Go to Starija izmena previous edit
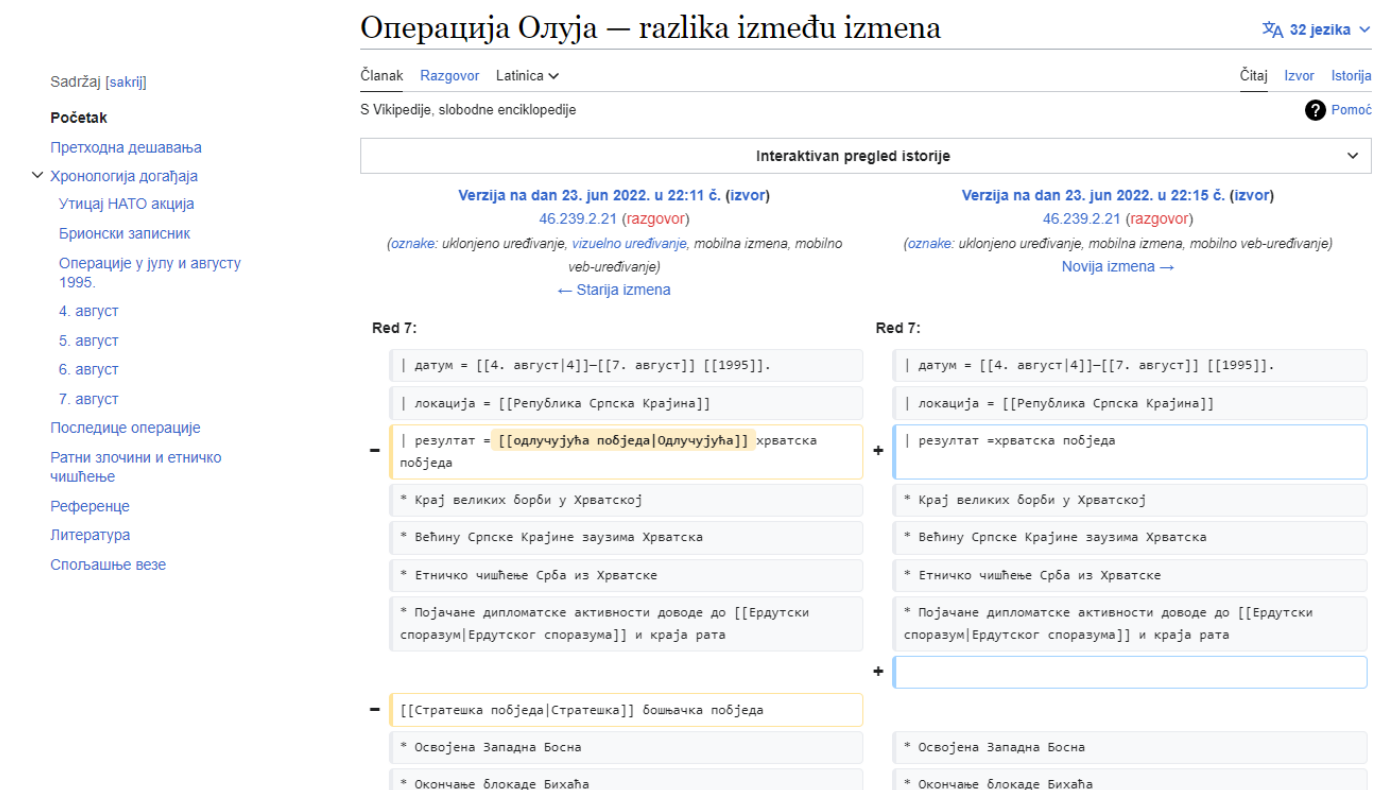Viewport: 1395px width, 790px height. 614,290
